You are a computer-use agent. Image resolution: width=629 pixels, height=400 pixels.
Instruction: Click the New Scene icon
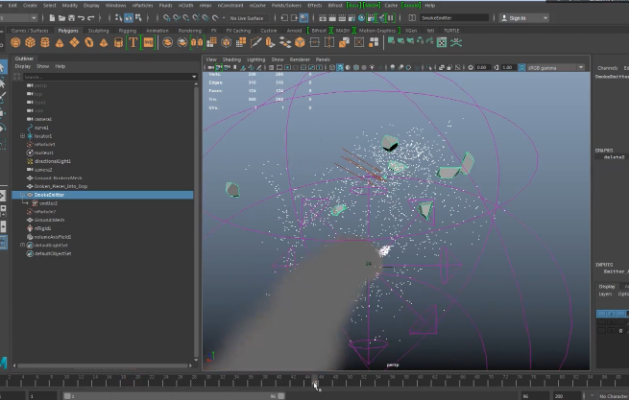[52, 18]
